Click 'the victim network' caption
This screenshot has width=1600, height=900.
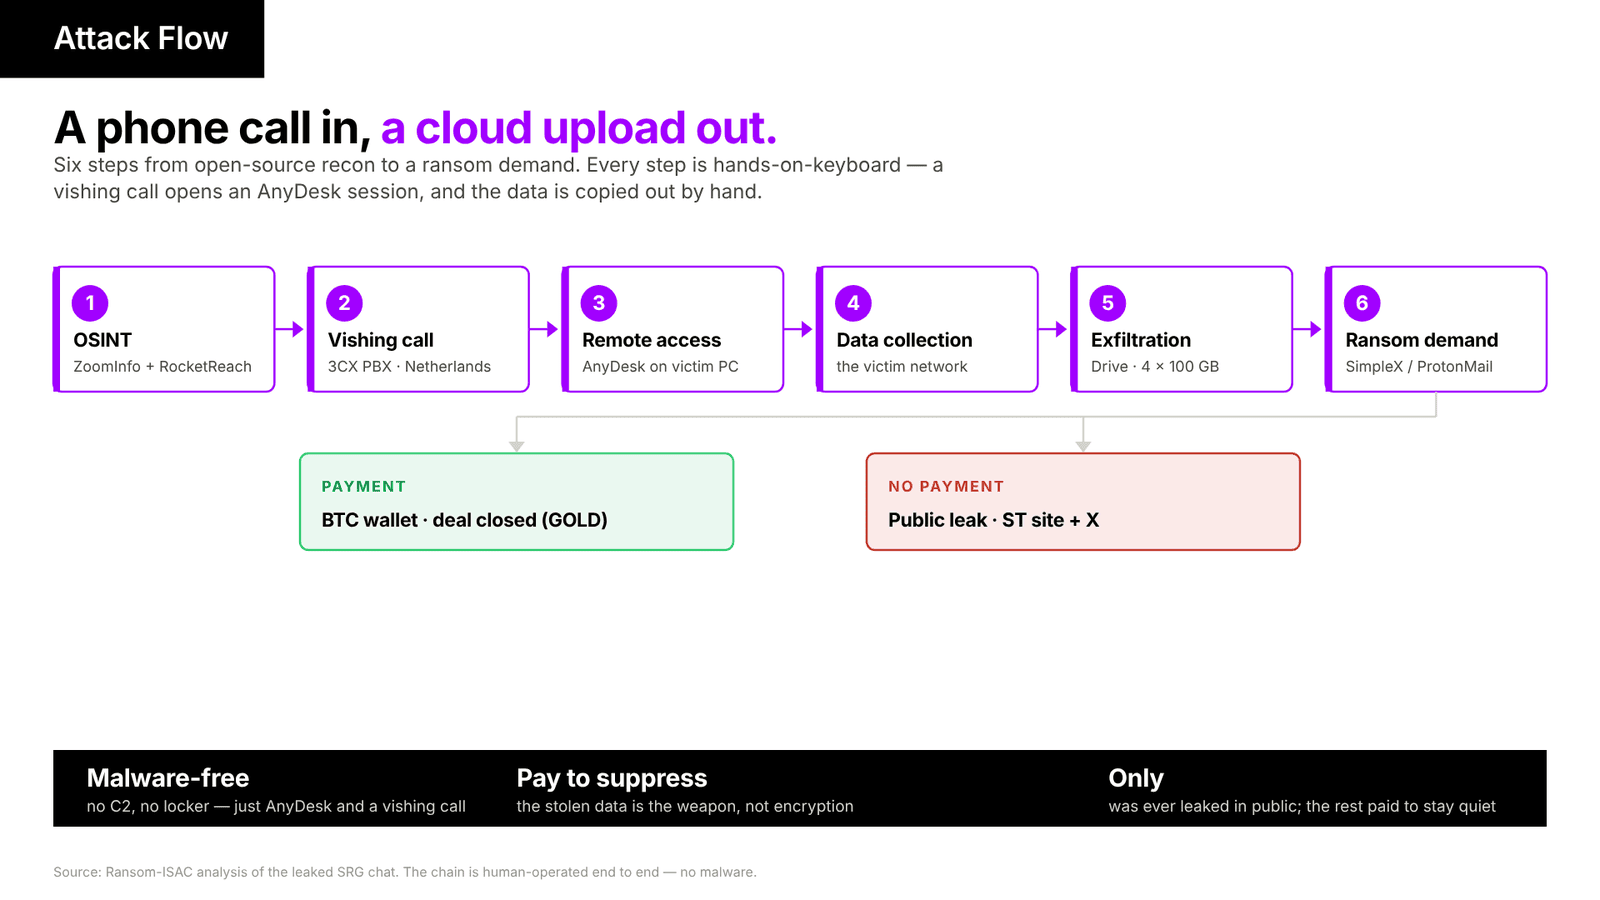[x=902, y=366]
